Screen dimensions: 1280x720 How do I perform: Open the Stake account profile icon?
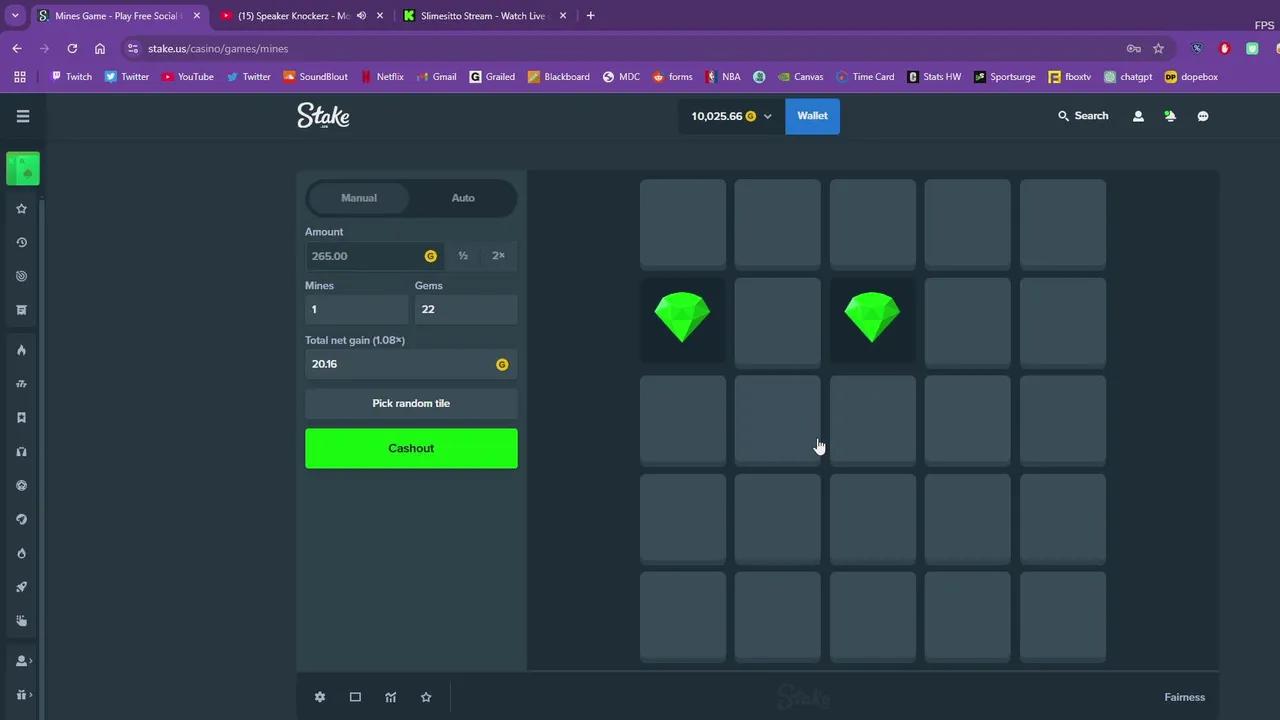pos(1138,116)
